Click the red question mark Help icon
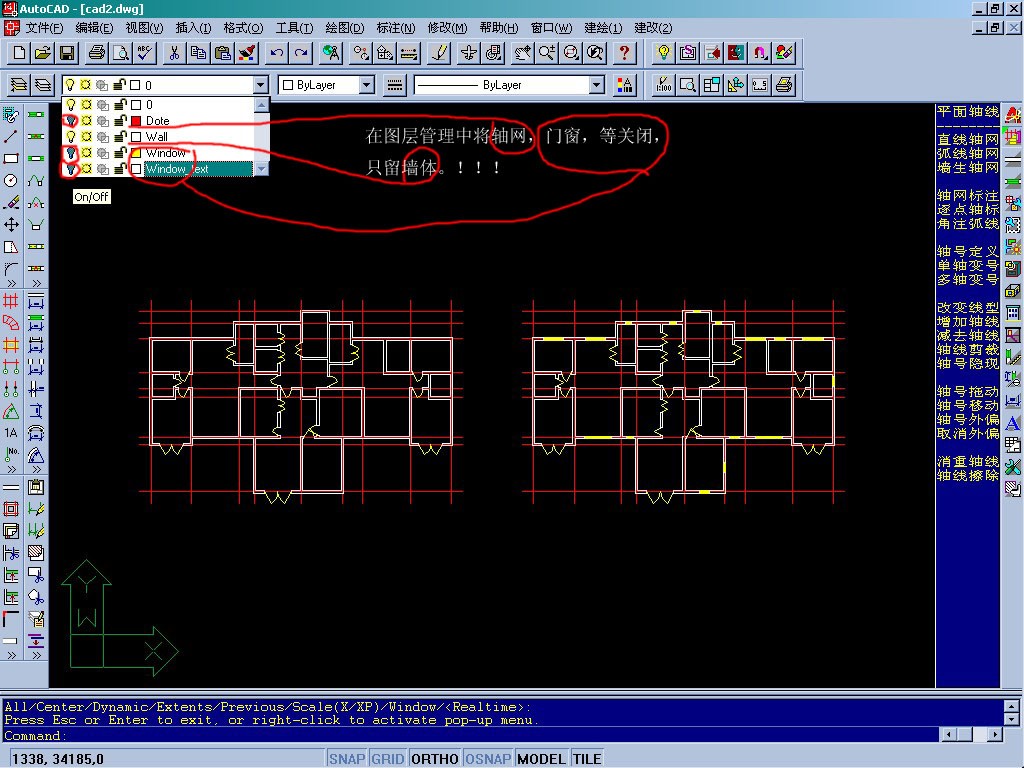The image size is (1024, 768). point(624,53)
